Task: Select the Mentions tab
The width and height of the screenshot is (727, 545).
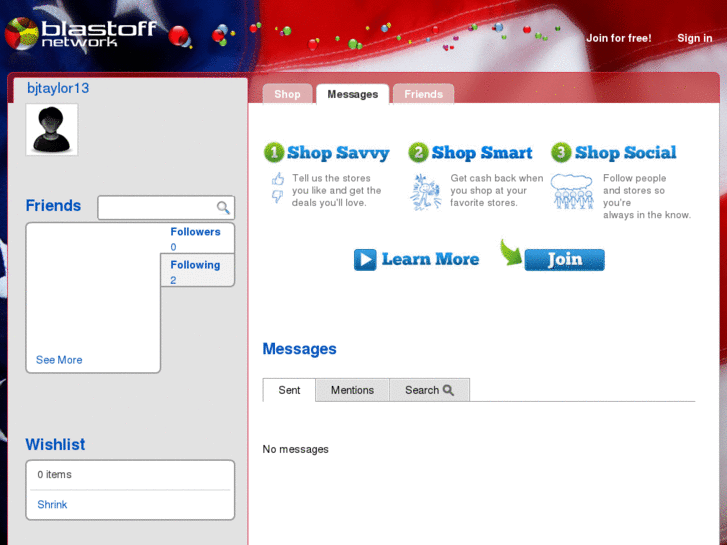Action: (x=352, y=390)
